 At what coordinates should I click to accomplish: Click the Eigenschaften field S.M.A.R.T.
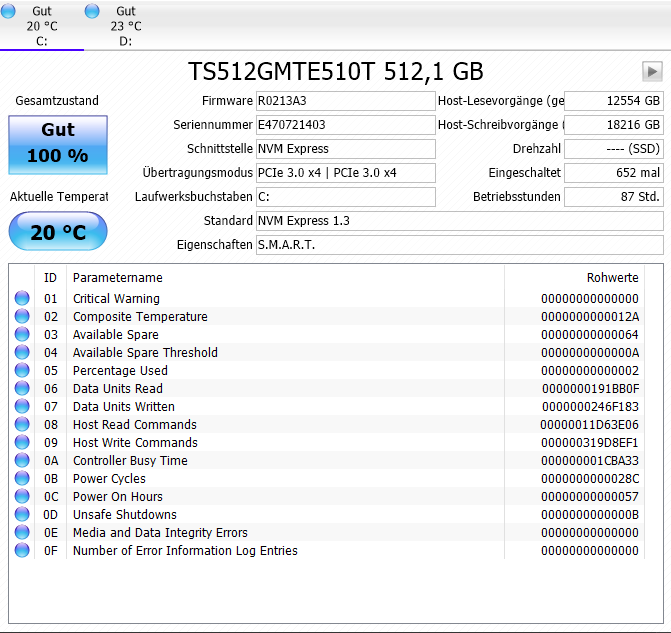point(460,245)
